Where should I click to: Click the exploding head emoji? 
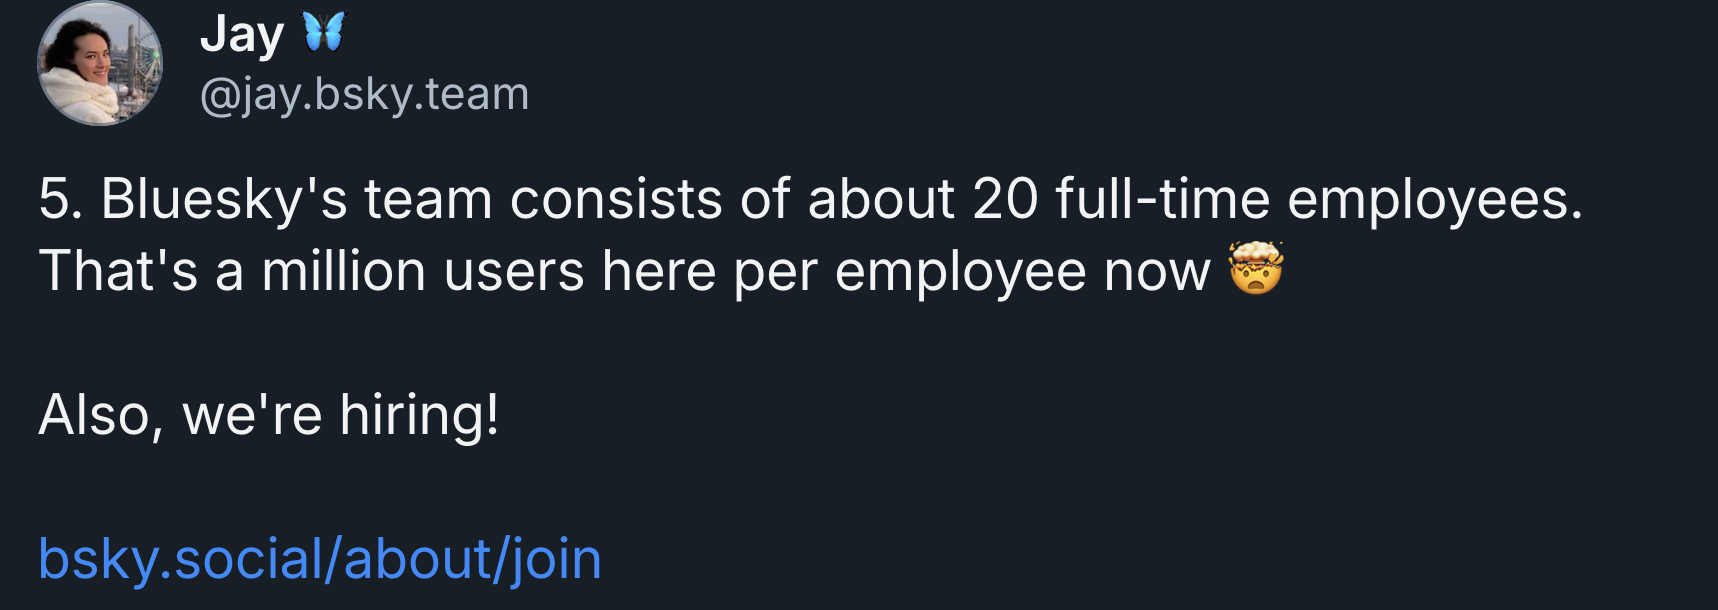(1256, 269)
